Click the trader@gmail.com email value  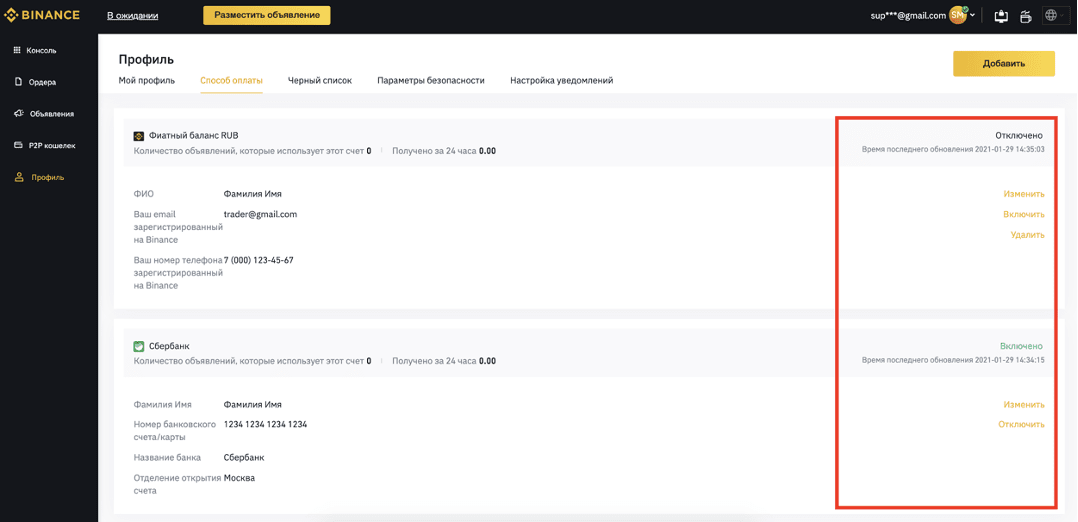pyautogui.click(x=260, y=215)
